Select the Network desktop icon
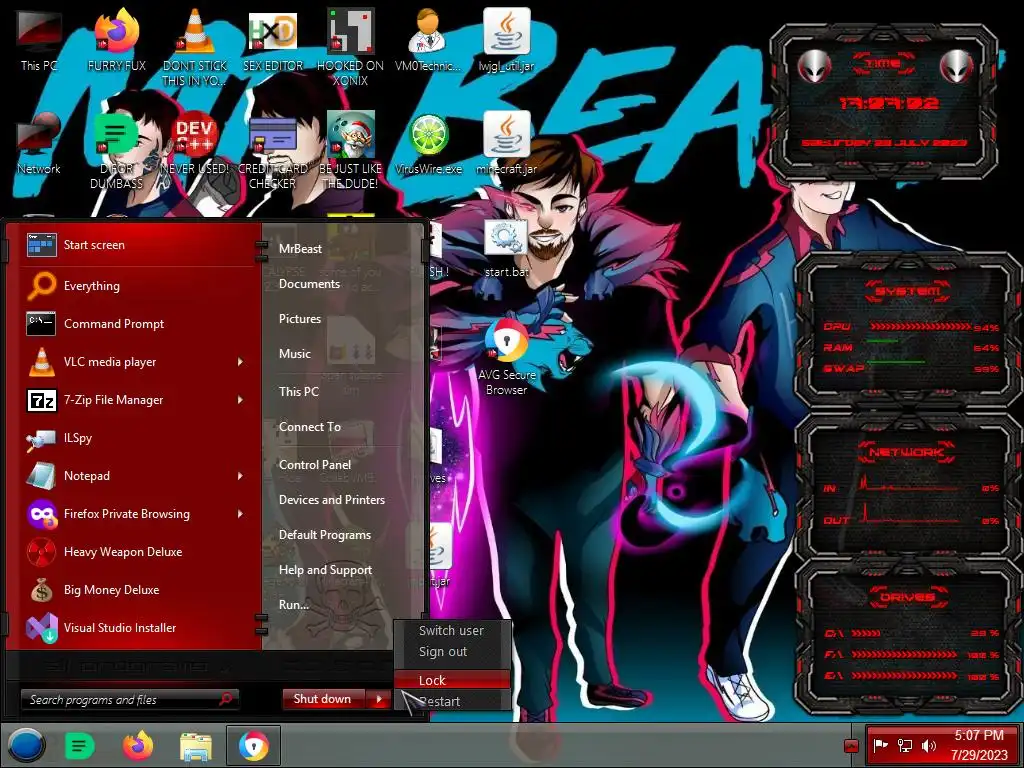Screen dimensions: 1024x768 pos(39,142)
